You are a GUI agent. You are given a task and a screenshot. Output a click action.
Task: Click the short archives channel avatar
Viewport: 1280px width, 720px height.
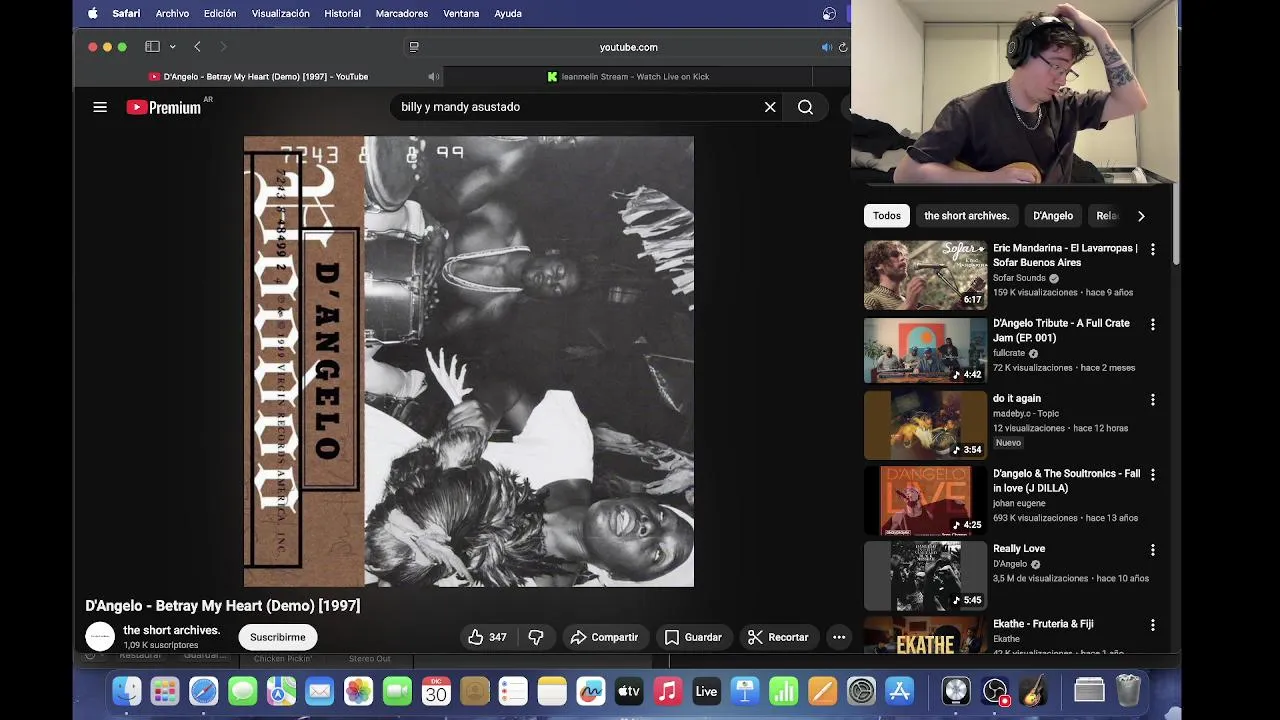pyautogui.click(x=100, y=637)
